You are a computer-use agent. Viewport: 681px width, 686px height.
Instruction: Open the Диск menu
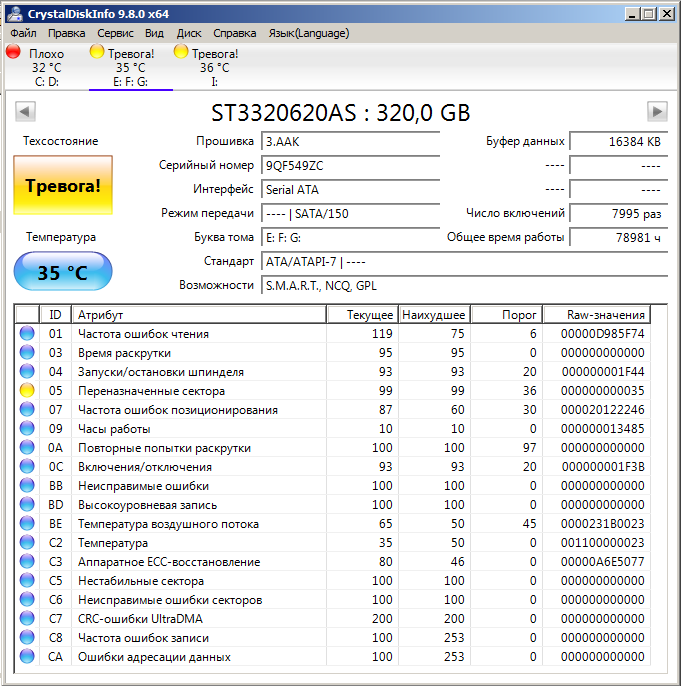(188, 33)
